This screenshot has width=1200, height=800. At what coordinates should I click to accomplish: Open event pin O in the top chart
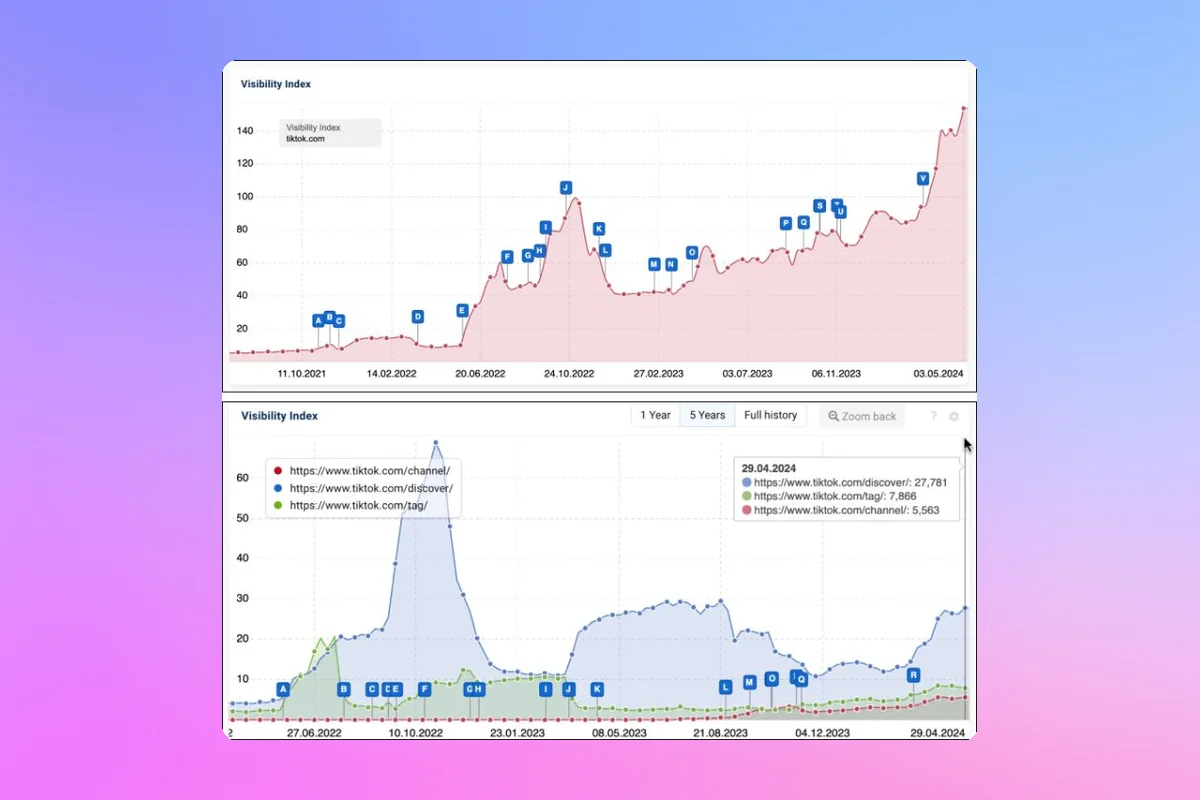692,253
